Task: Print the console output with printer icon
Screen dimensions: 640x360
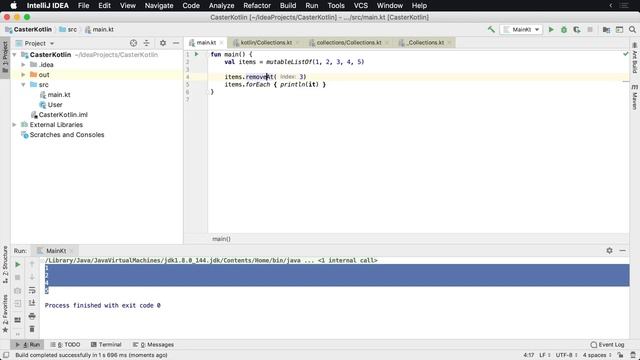Action: (32, 316)
